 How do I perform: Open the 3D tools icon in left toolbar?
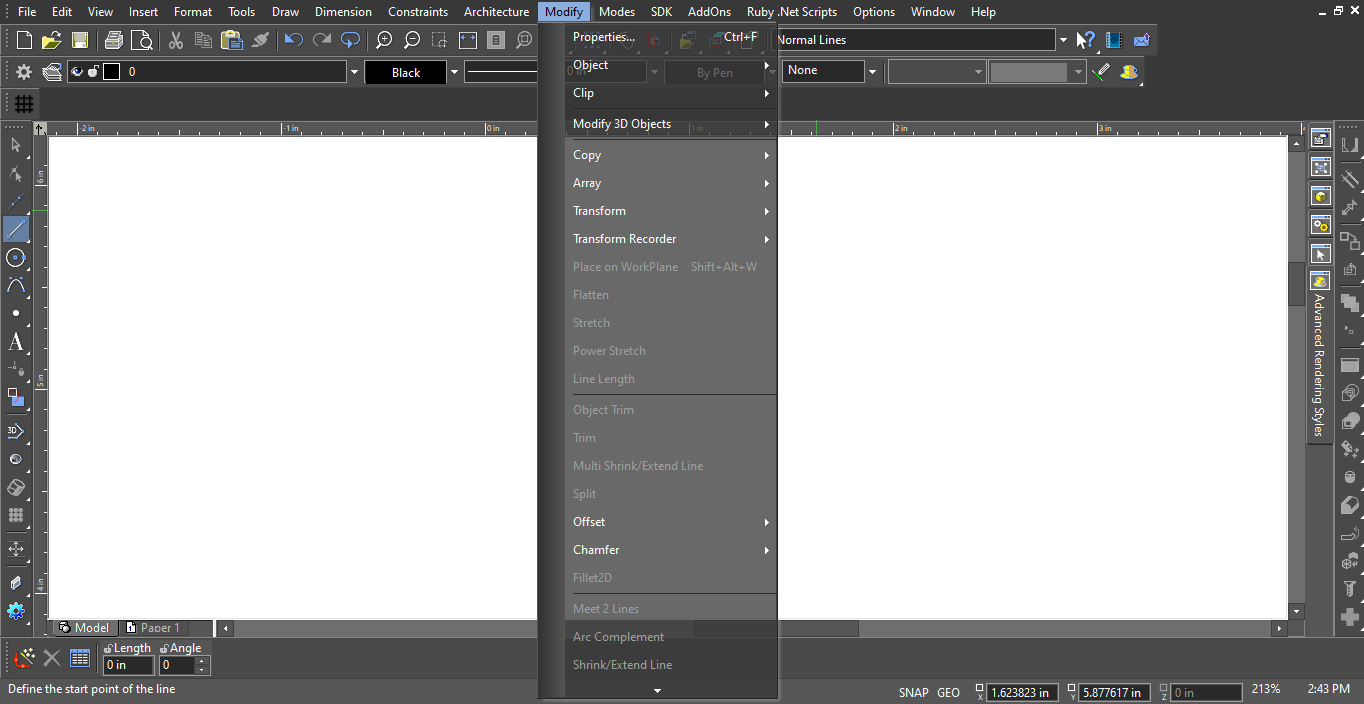(x=16, y=431)
